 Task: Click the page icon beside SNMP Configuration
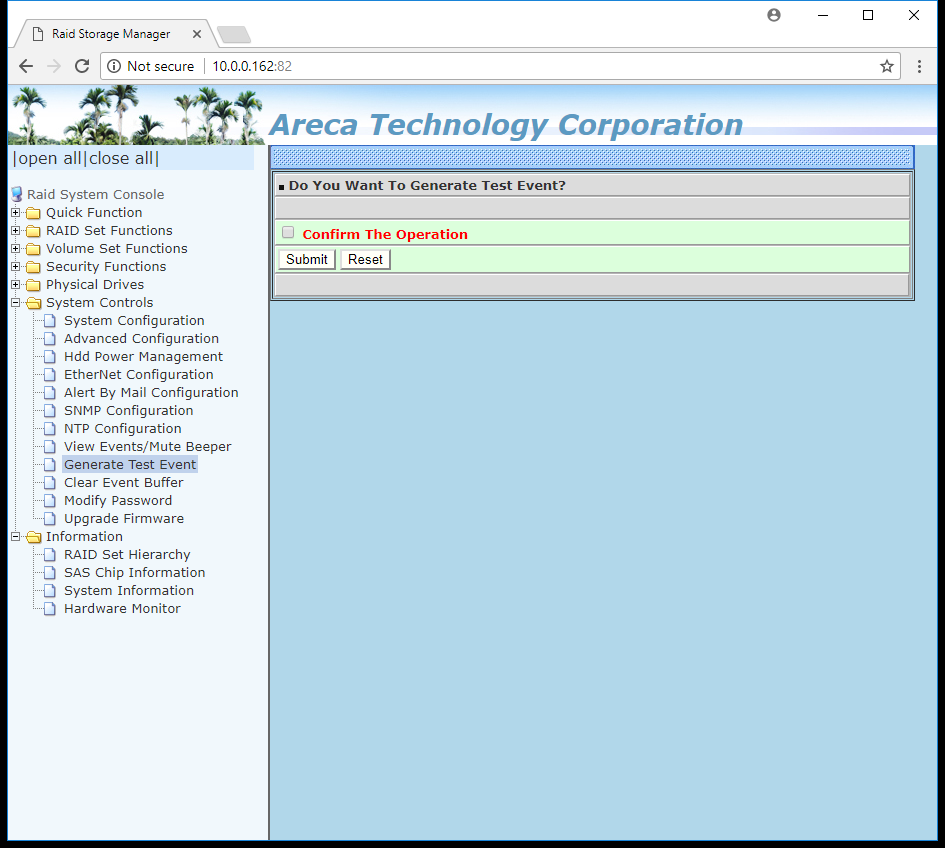click(50, 411)
